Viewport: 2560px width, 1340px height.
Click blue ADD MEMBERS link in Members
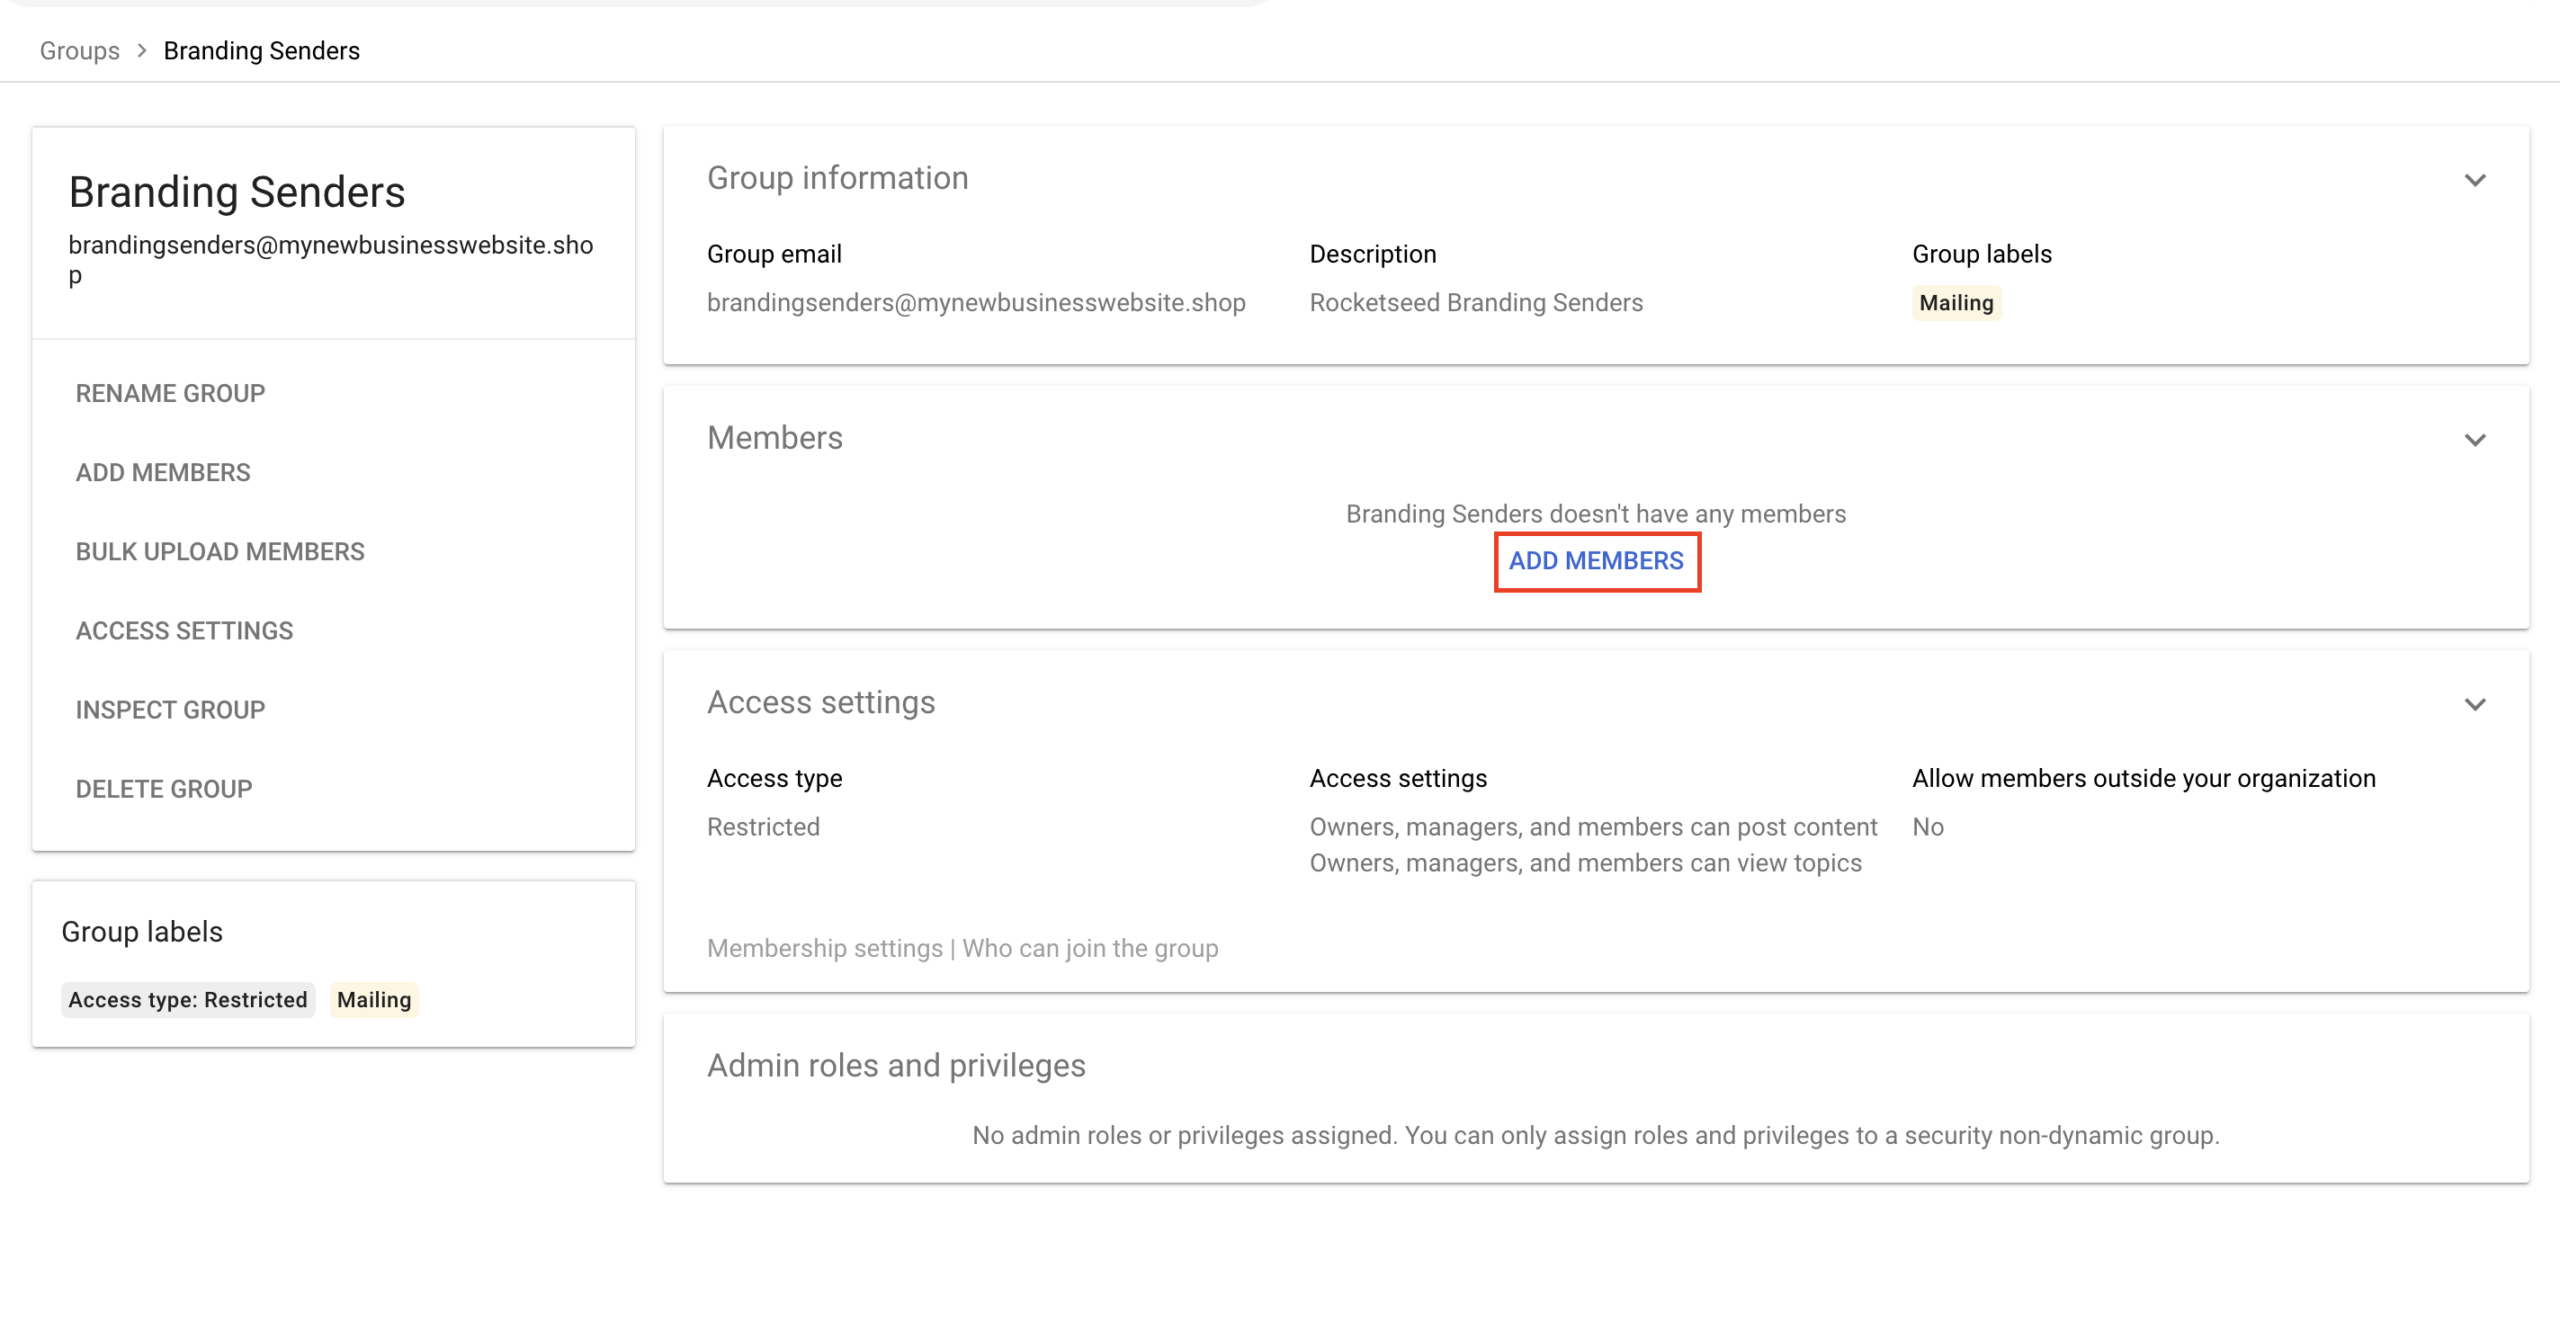pos(1596,561)
